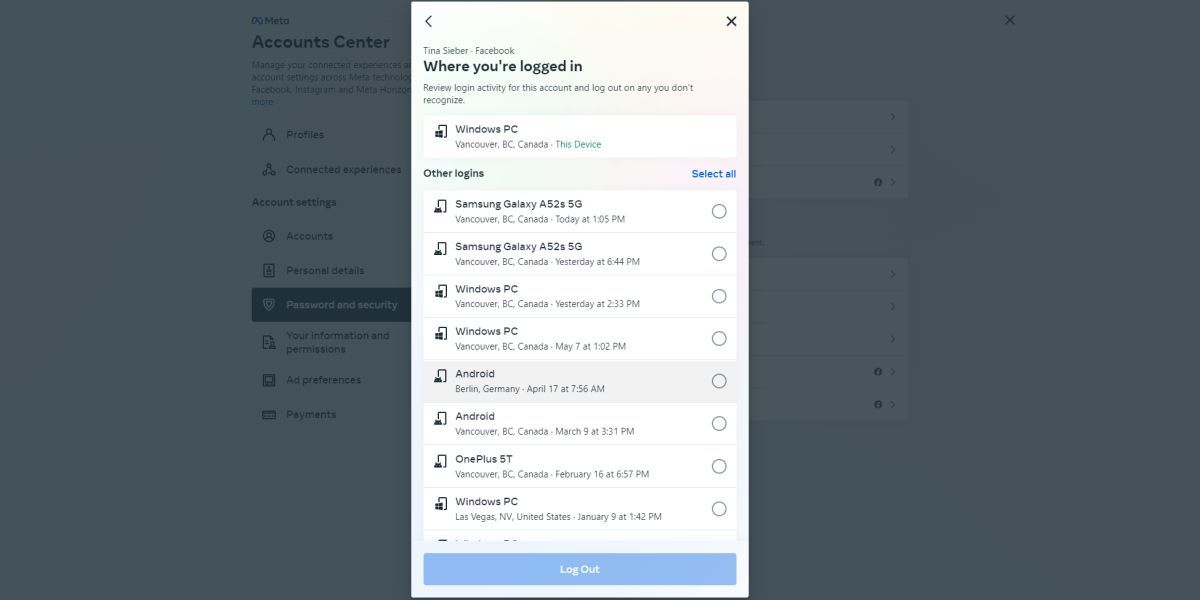The width and height of the screenshot is (1200, 600).
Task: Open the Accounts settings menu item
Action: pyautogui.click(x=309, y=236)
